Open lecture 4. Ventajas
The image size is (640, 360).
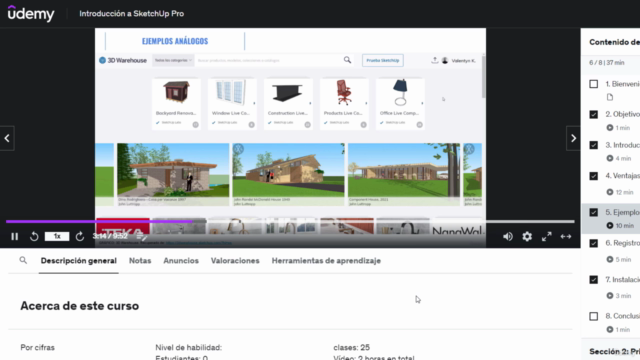point(622,176)
